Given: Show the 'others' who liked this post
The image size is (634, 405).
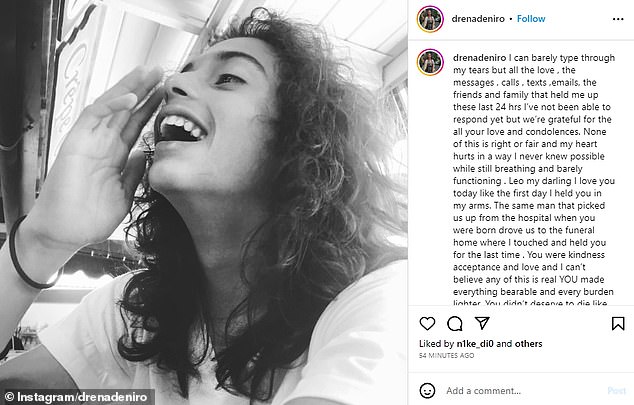Looking at the screenshot, I should [527, 346].
